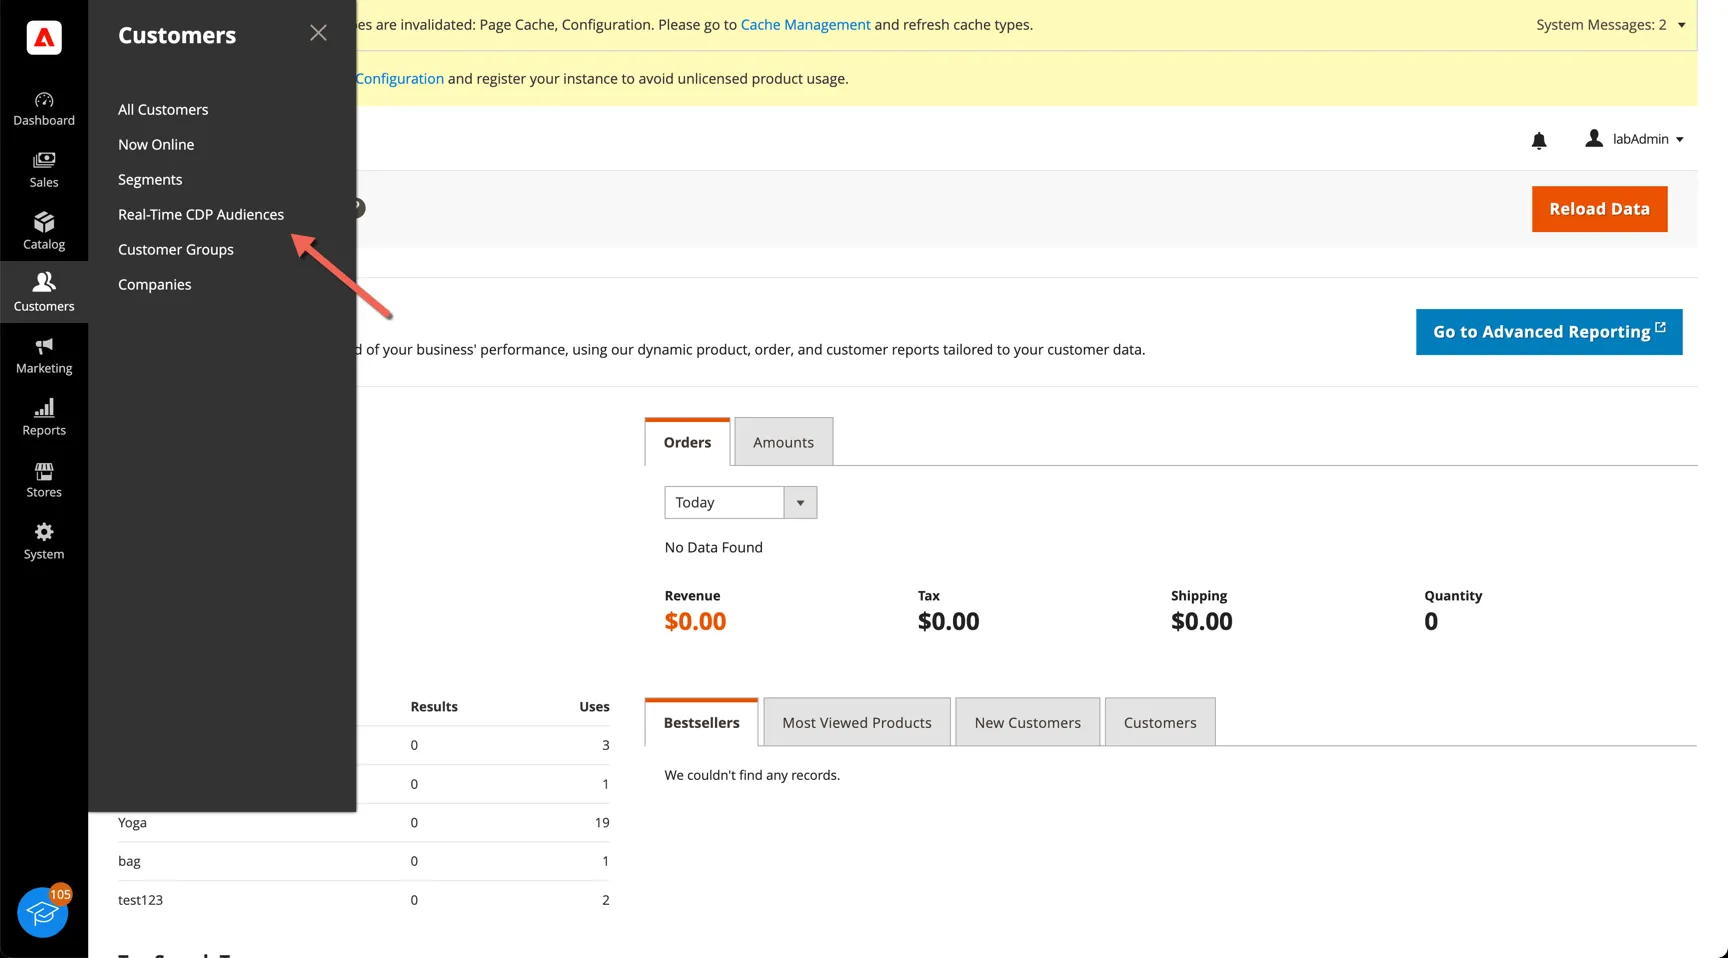Follow the Cache Management link

(x=805, y=25)
